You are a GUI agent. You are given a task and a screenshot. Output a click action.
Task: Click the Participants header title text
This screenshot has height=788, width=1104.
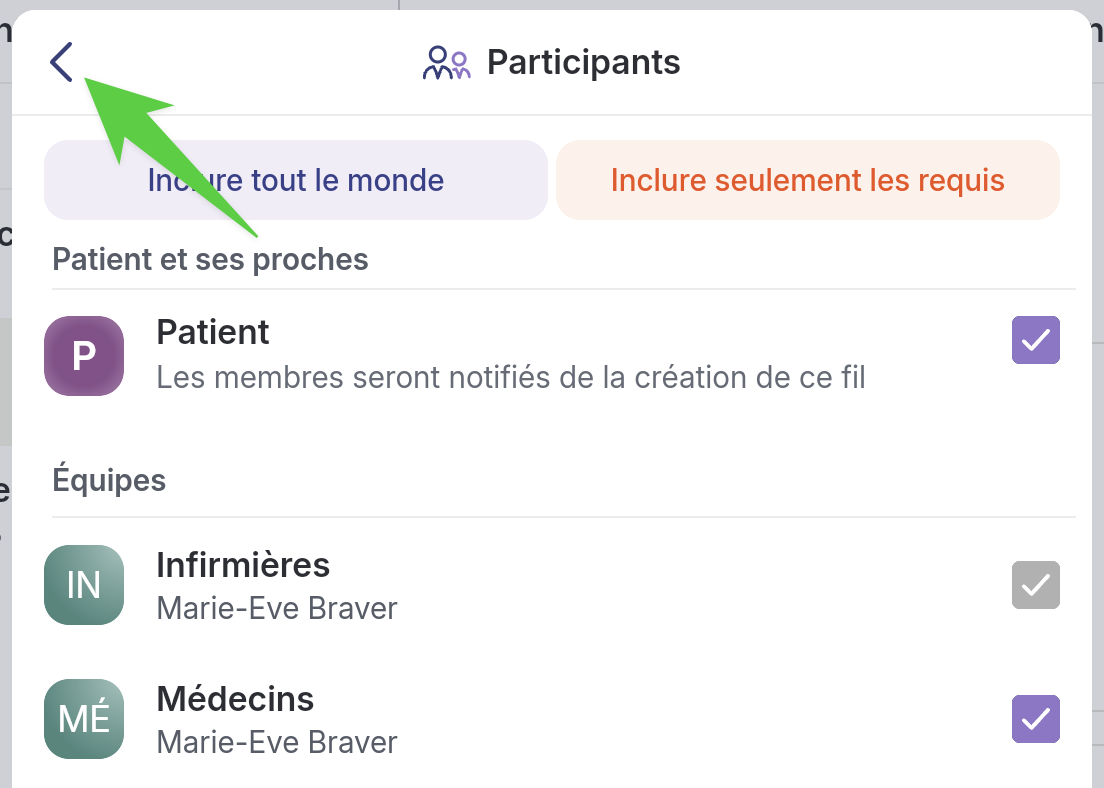pyautogui.click(x=583, y=63)
